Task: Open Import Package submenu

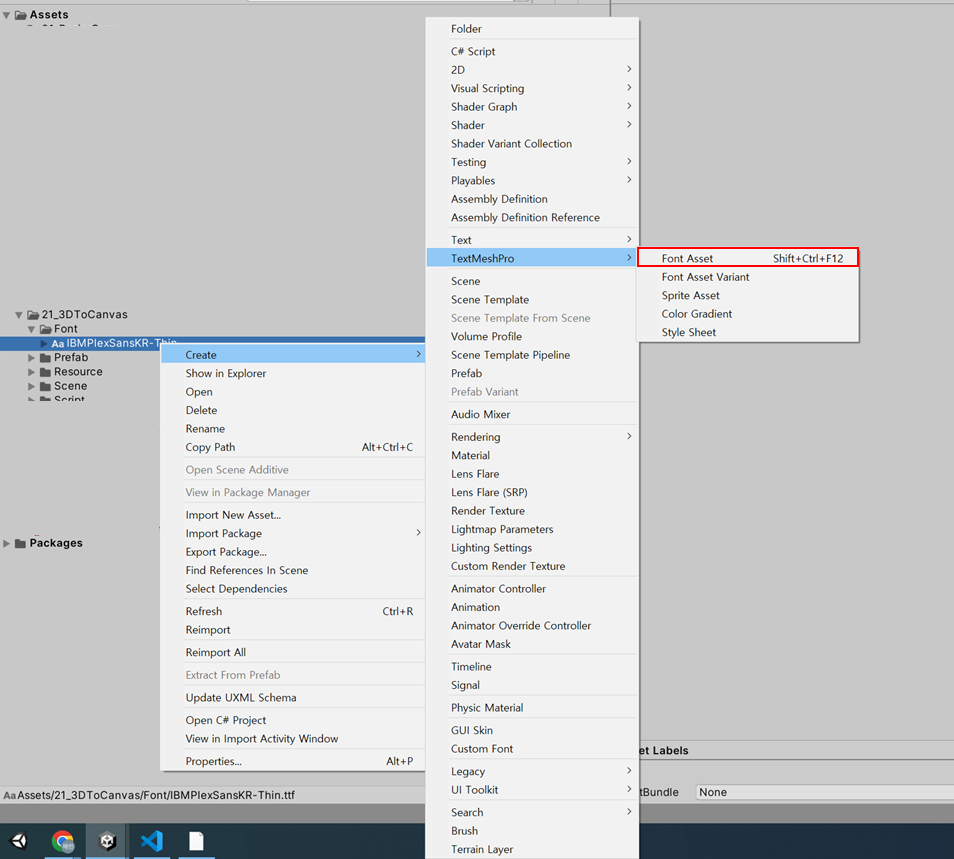Action: click(293, 534)
